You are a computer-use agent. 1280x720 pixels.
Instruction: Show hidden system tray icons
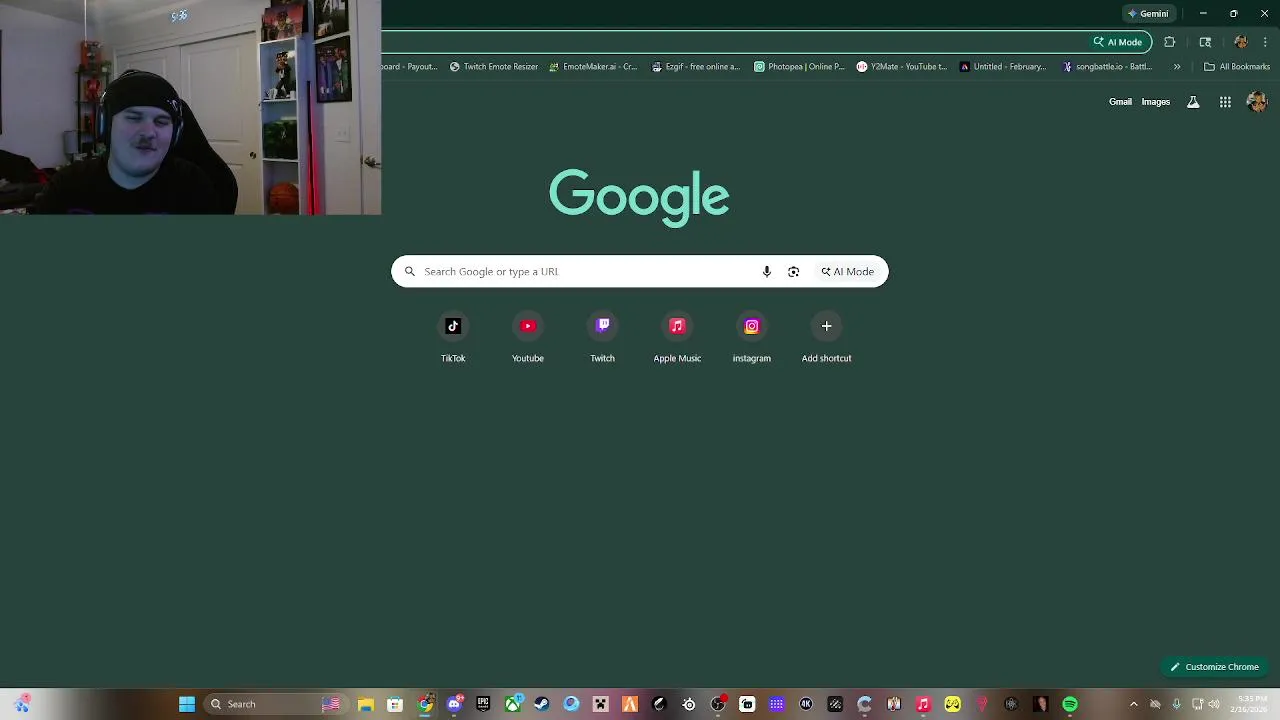tap(1133, 704)
